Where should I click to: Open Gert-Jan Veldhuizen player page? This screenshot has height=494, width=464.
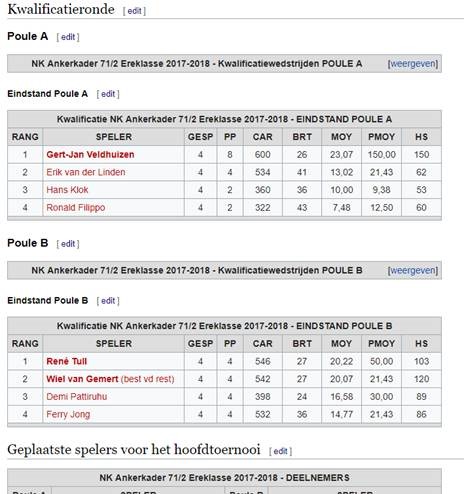(90, 155)
